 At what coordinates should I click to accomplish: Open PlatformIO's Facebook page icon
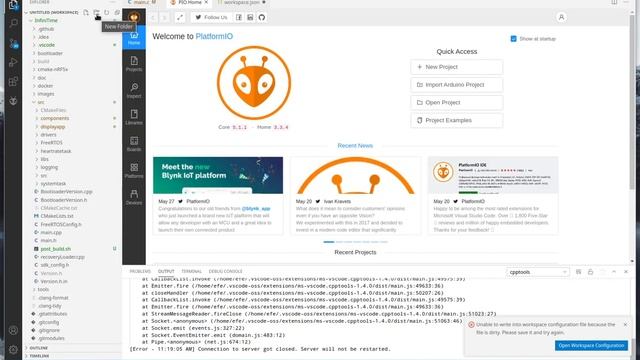click(239, 18)
